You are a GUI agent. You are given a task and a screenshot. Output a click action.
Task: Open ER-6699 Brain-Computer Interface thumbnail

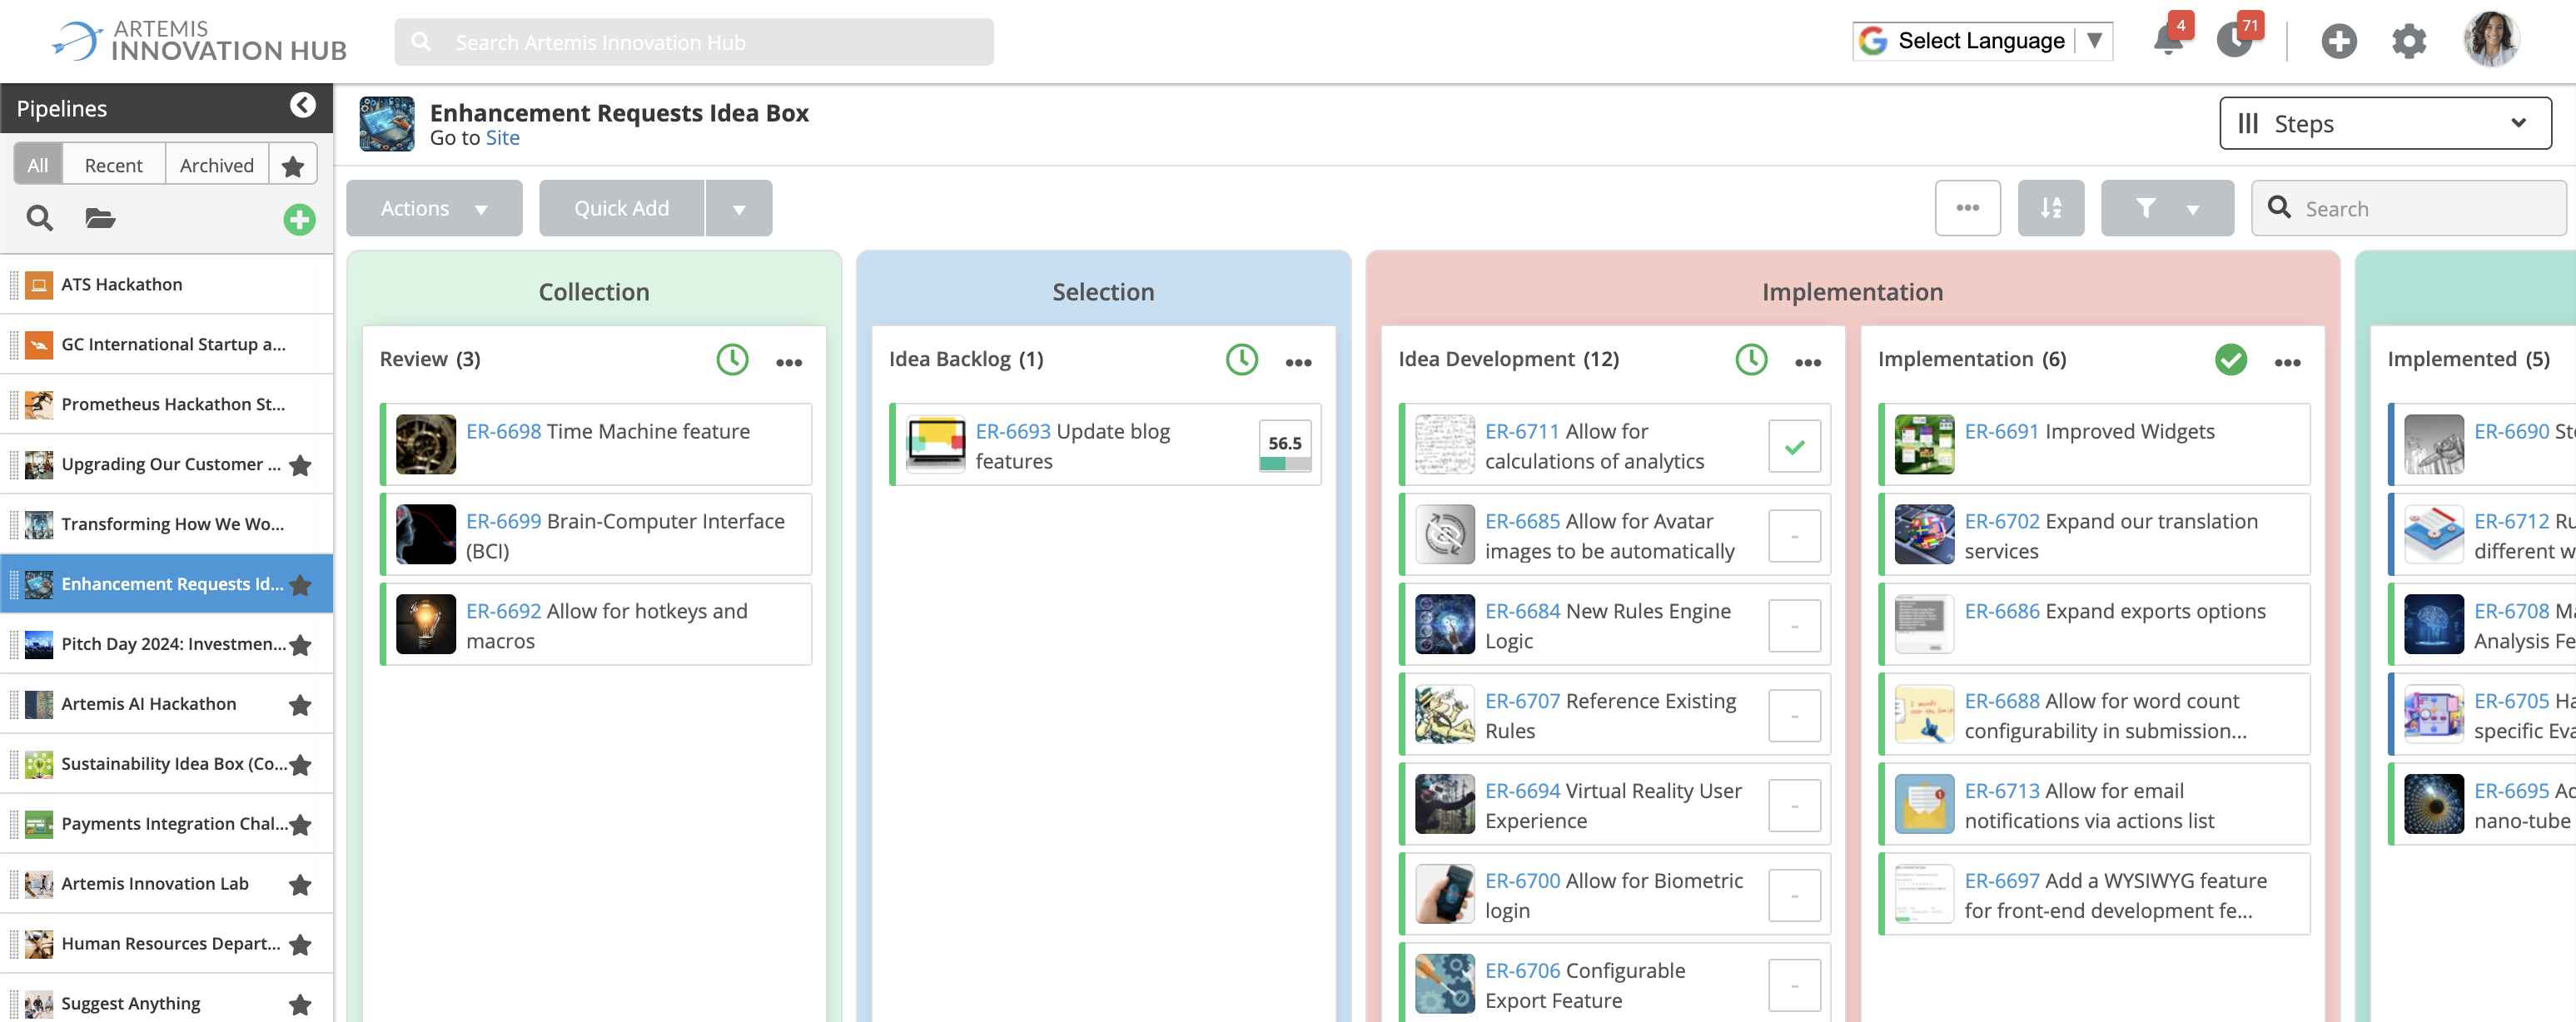(426, 535)
